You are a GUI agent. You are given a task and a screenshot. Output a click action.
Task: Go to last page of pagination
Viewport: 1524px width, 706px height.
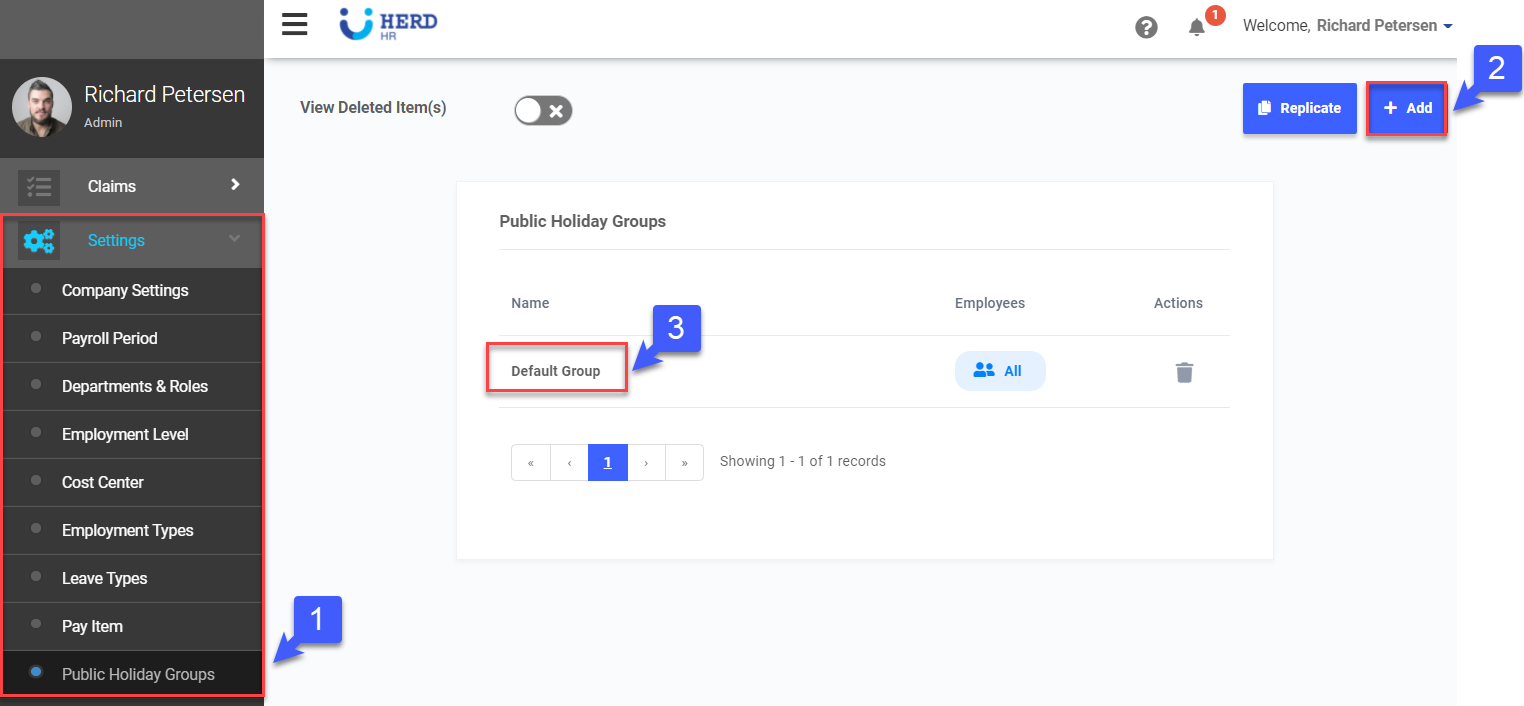click(684, 463)
